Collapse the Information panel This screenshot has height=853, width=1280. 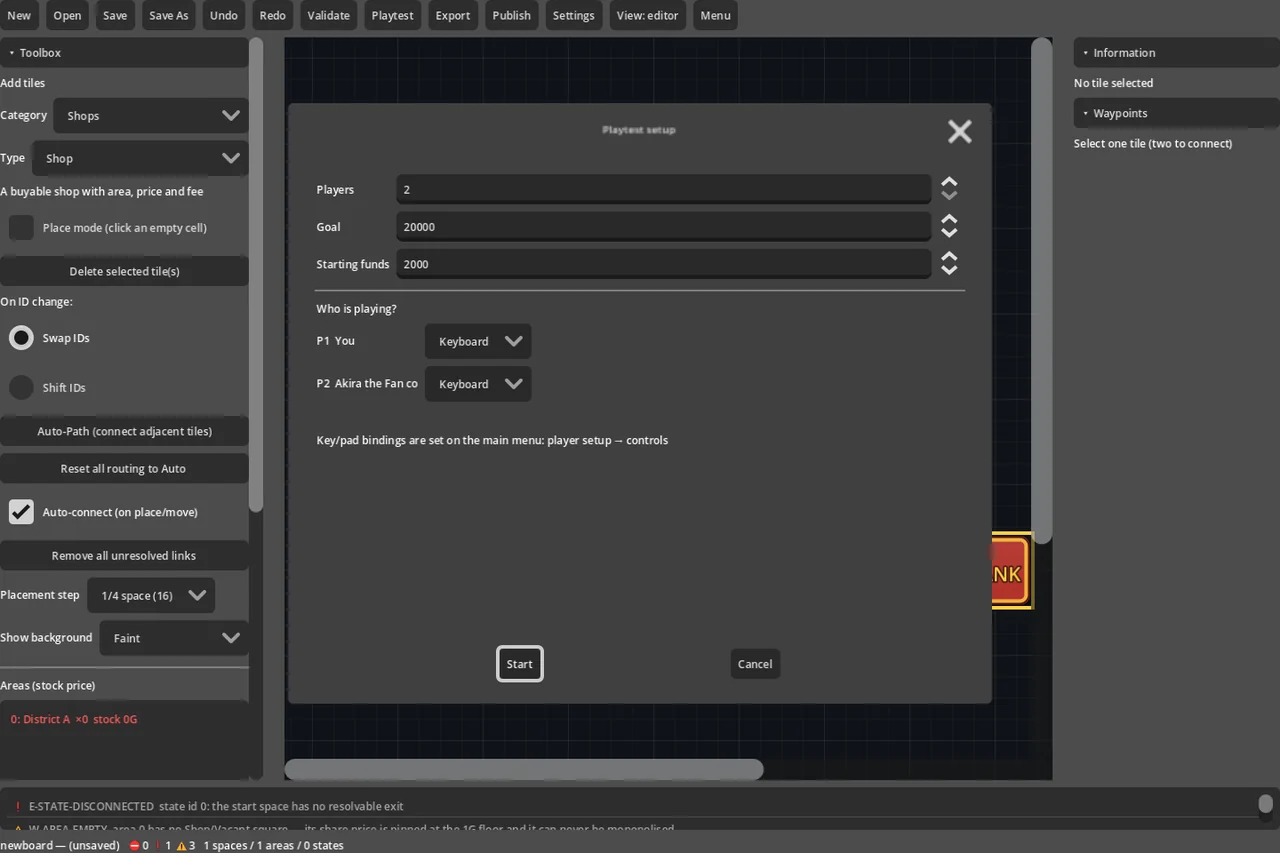[x=1177, y=53]
